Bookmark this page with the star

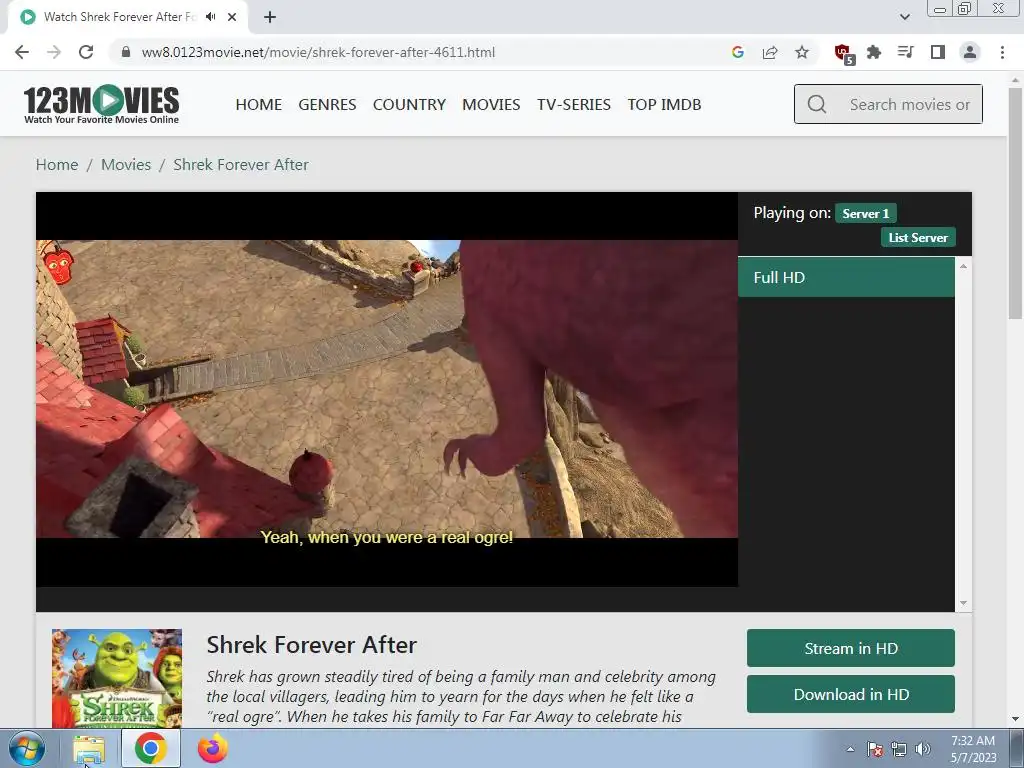tap(802, 52)
